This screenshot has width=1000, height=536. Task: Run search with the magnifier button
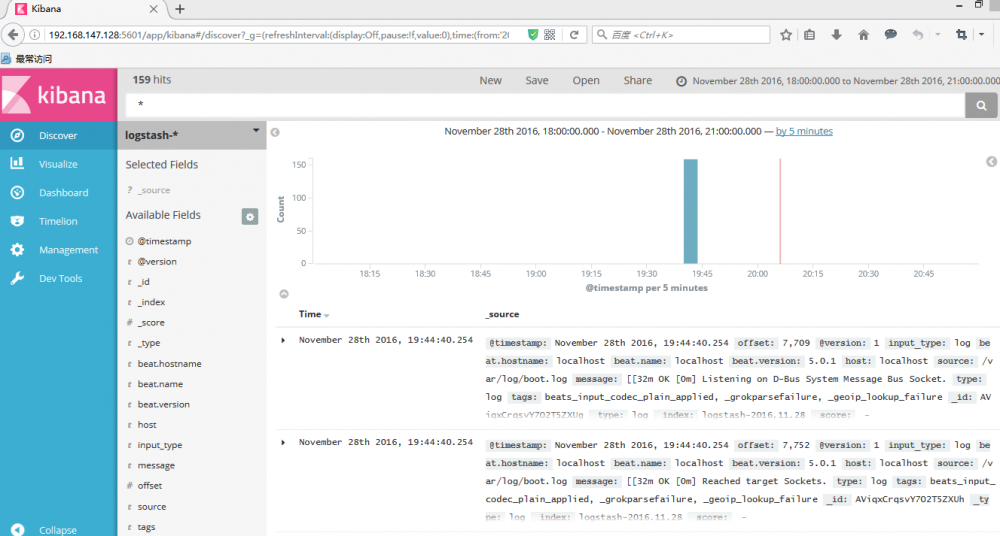click(x=982, y=105)
